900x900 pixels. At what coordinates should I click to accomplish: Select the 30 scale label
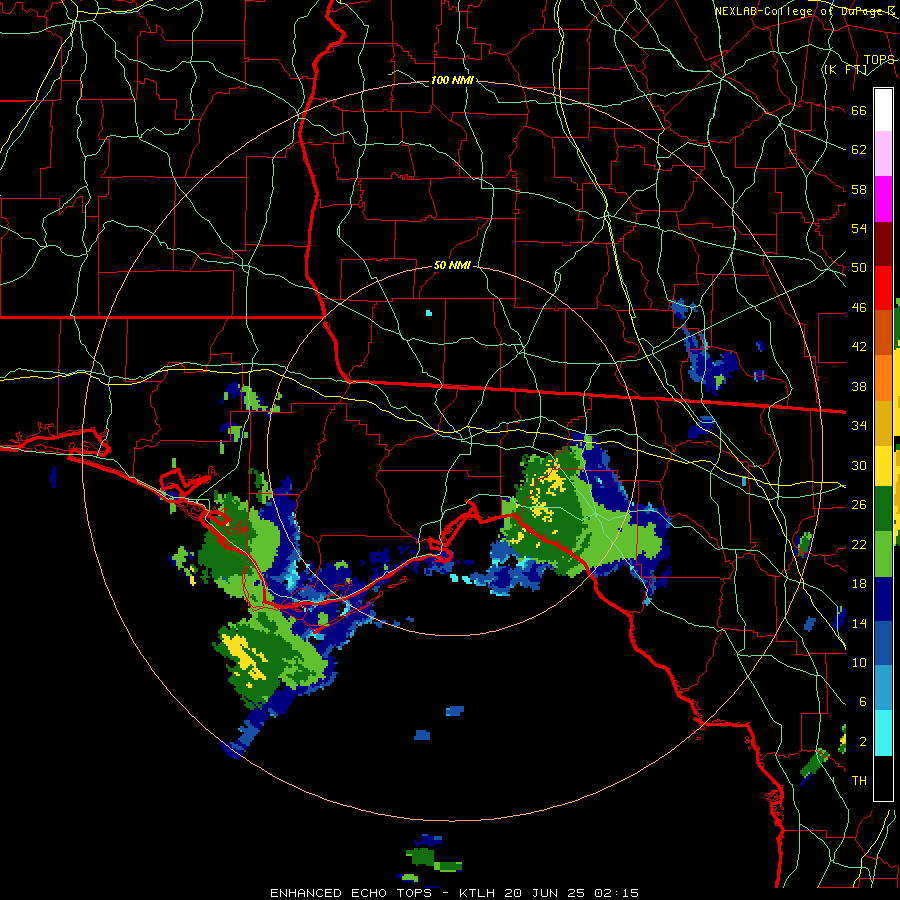click(859, 465)
